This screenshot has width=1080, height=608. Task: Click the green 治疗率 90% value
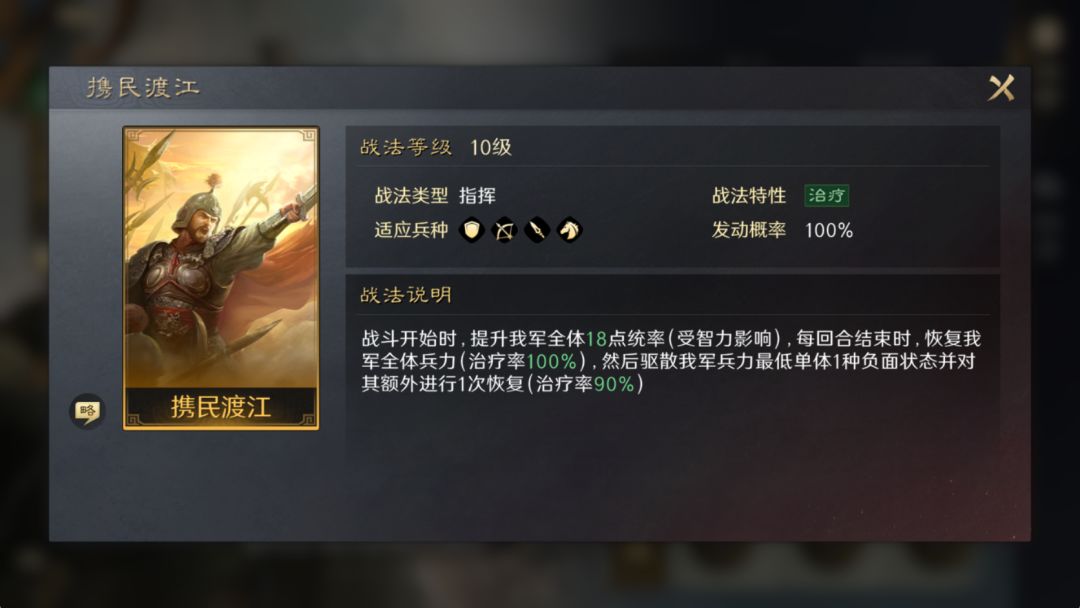[x=614, y=384]
